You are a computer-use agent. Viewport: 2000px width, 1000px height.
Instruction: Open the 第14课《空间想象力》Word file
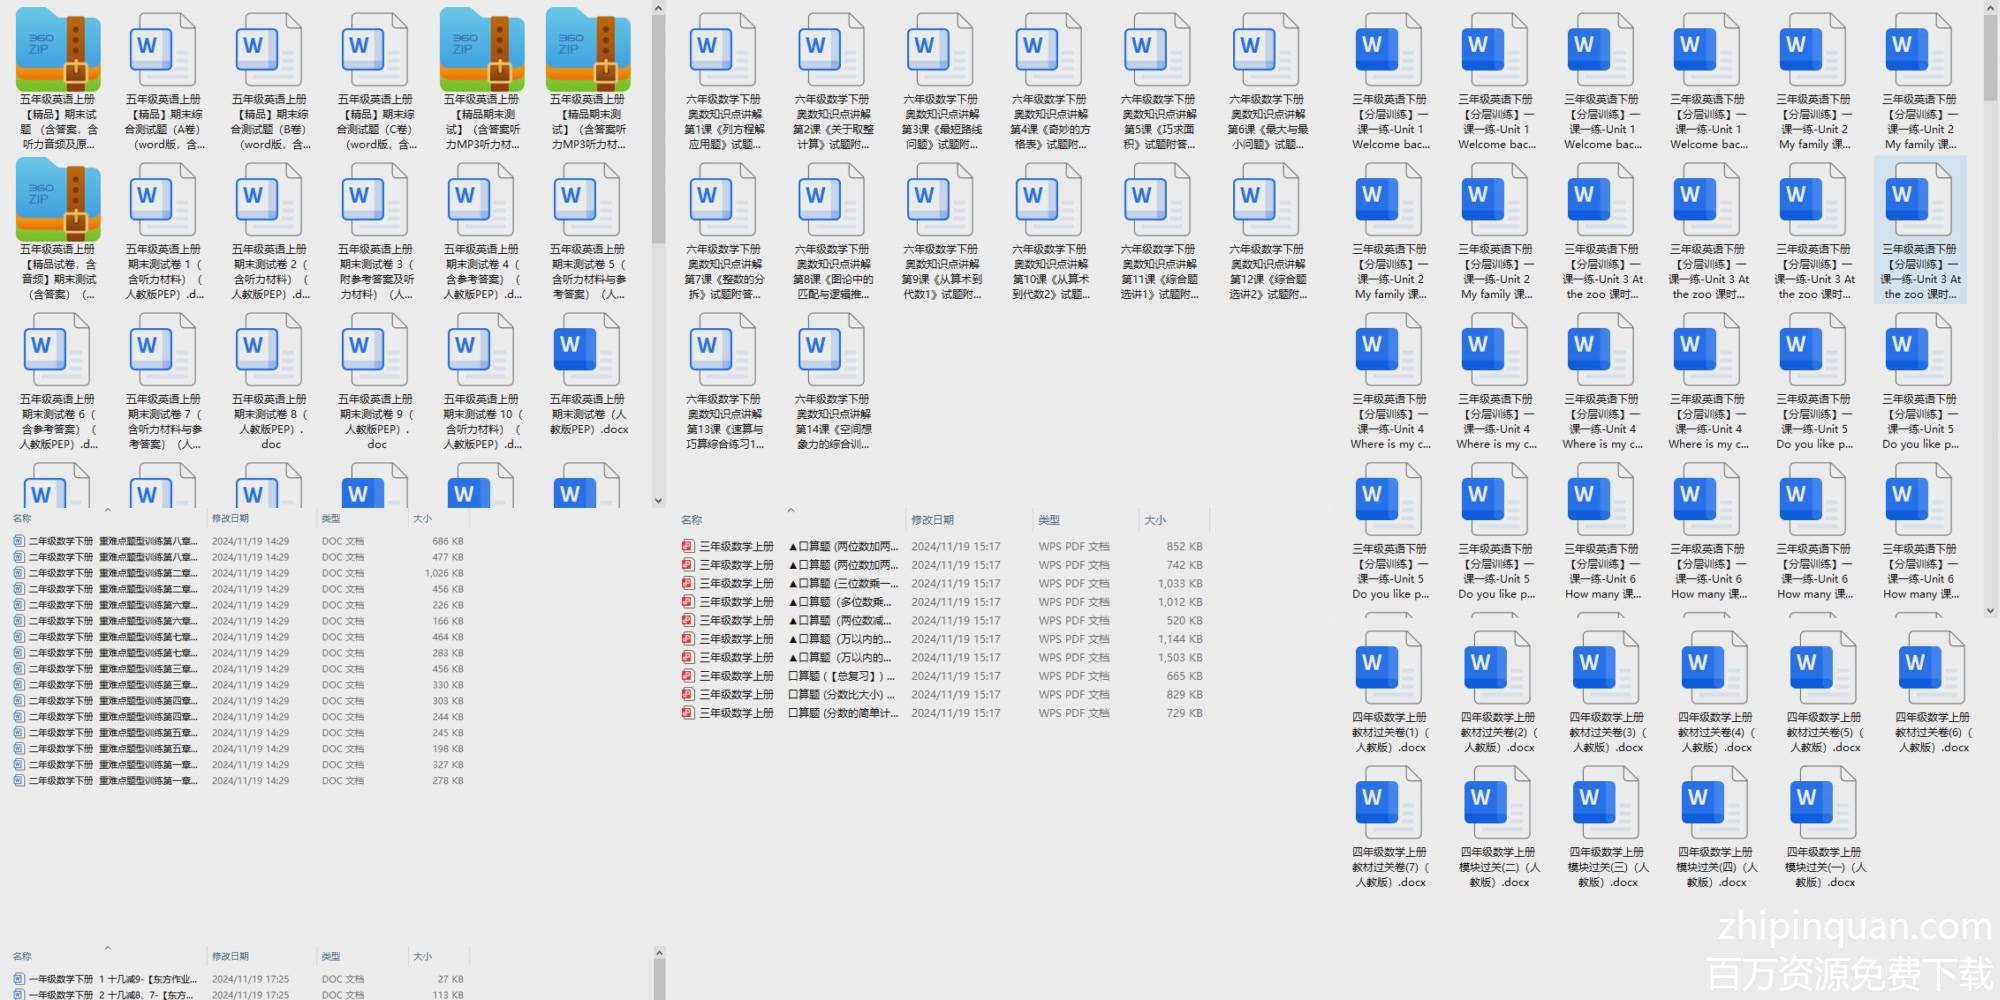pos(832,349)
